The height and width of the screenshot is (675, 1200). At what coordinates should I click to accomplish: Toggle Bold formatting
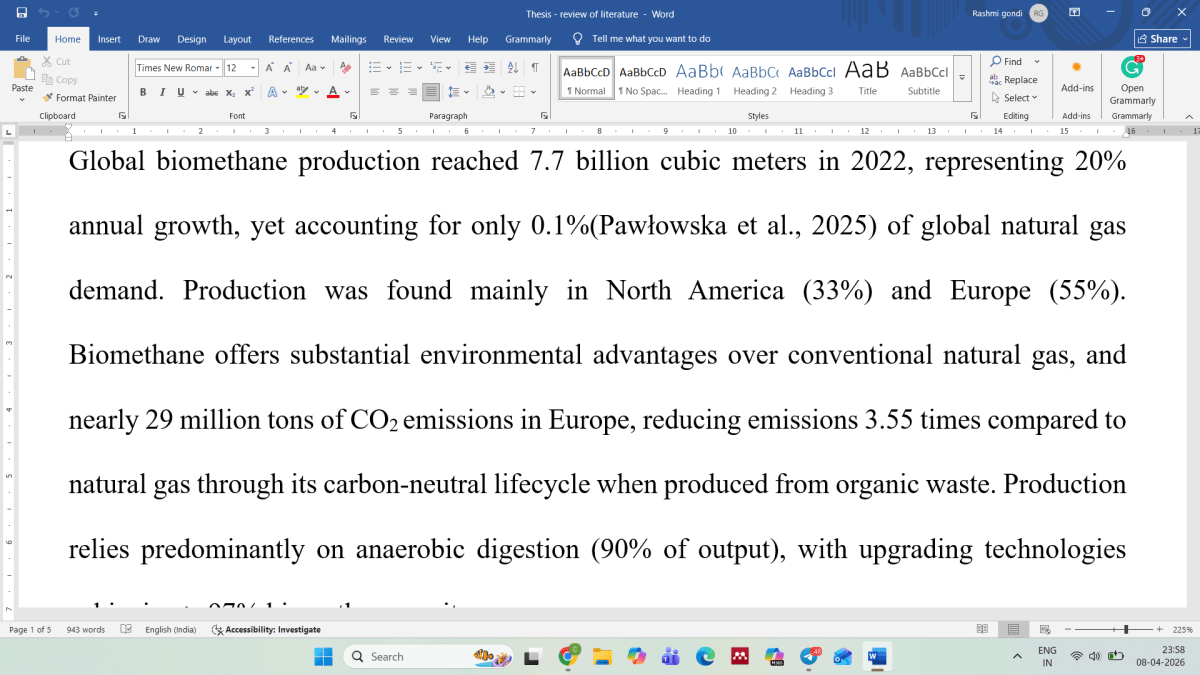tap(143, 92)
